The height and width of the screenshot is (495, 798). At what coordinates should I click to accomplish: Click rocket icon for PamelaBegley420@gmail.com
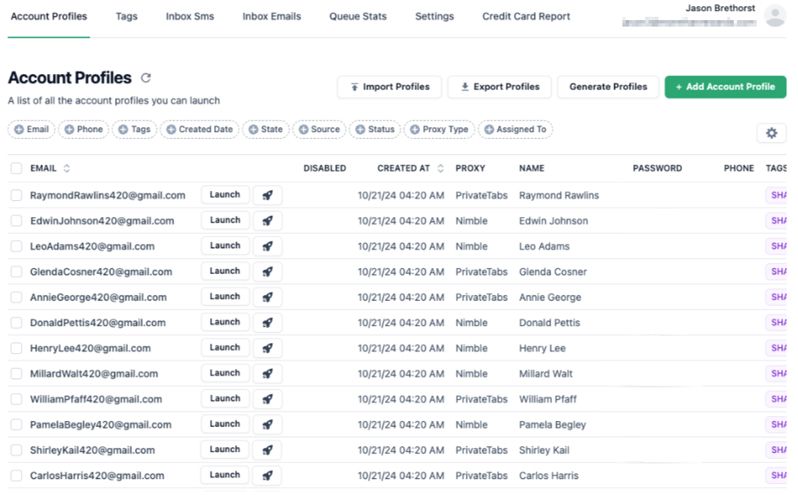pyautogui.click(x=267, y=425)
